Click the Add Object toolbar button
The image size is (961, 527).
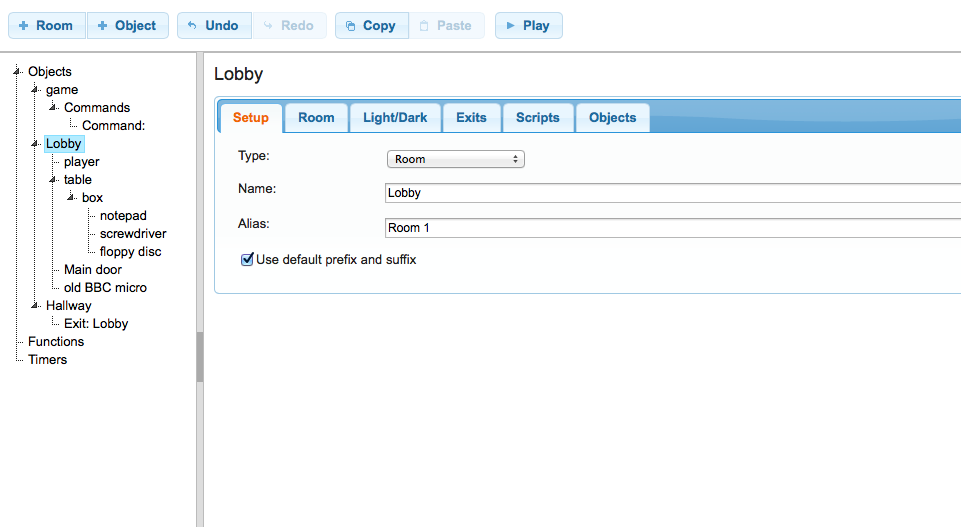[127, 26]
